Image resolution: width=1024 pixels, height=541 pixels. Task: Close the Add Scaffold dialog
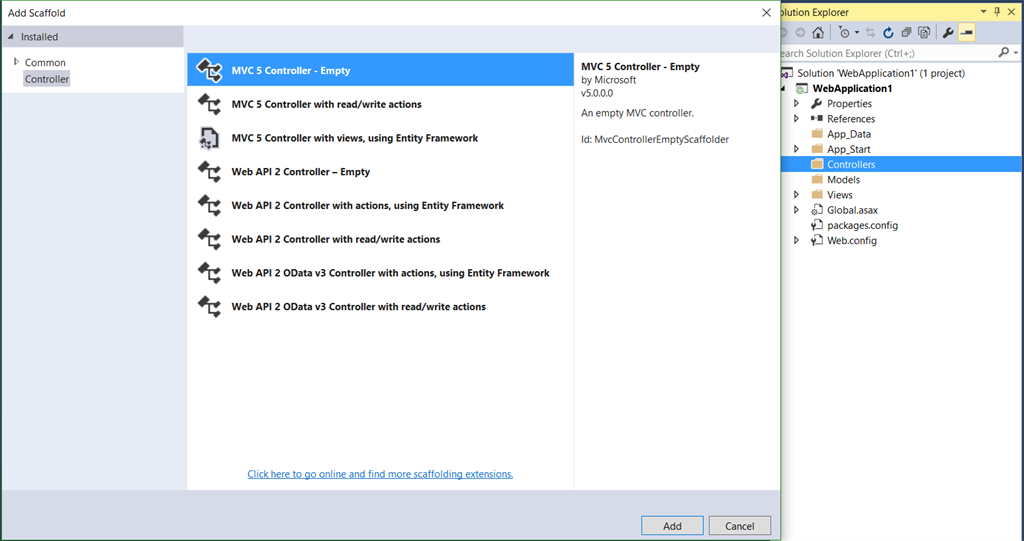click(766, 12)
